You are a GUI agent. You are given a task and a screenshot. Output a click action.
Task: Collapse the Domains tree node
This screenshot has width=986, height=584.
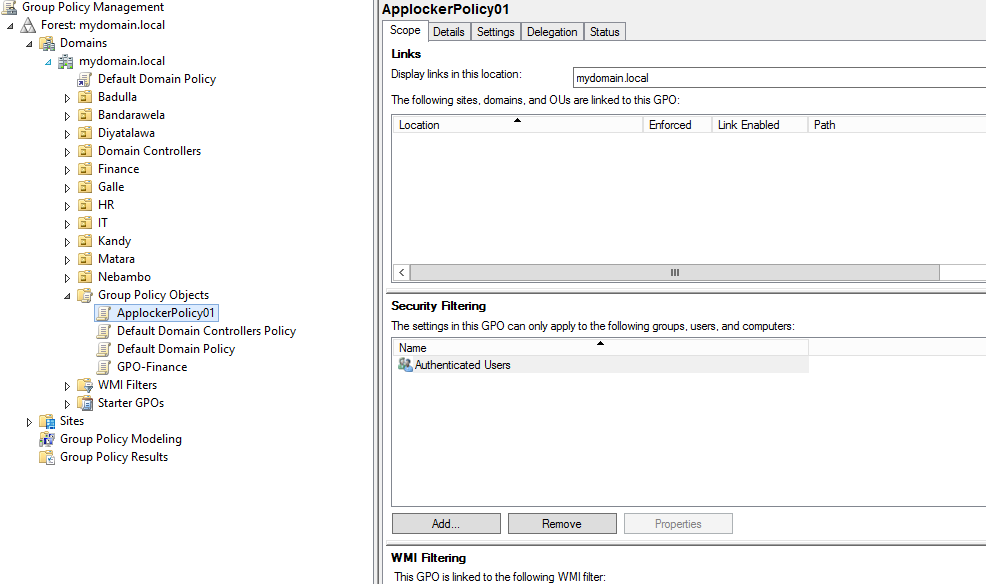pos(29,44)
